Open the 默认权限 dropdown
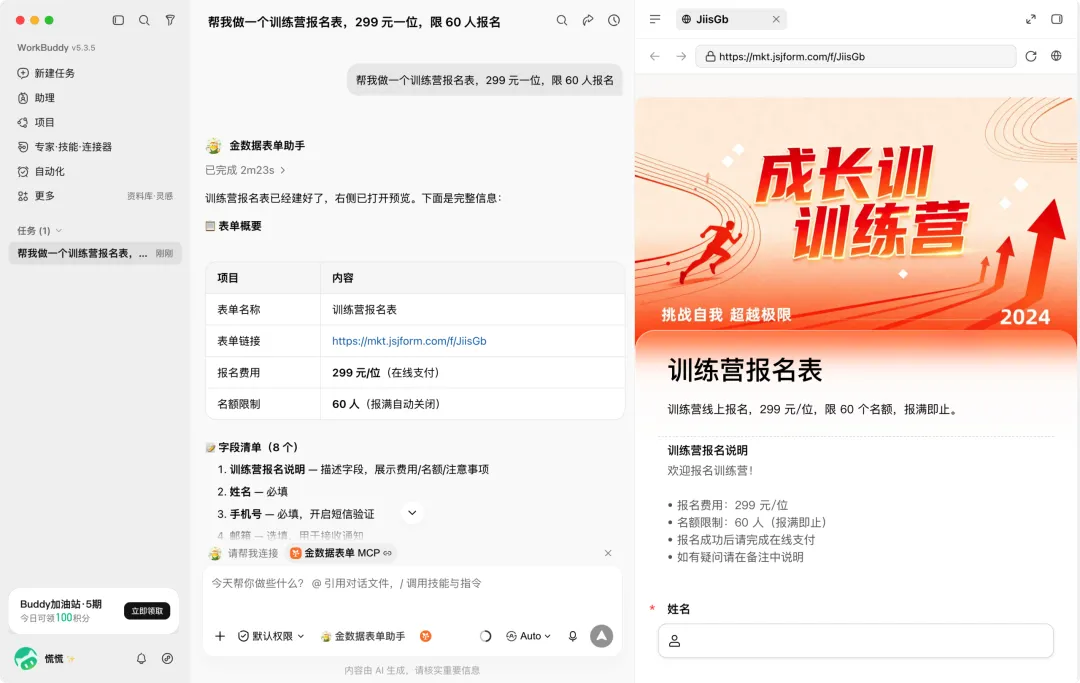 (x=271, y=636)
